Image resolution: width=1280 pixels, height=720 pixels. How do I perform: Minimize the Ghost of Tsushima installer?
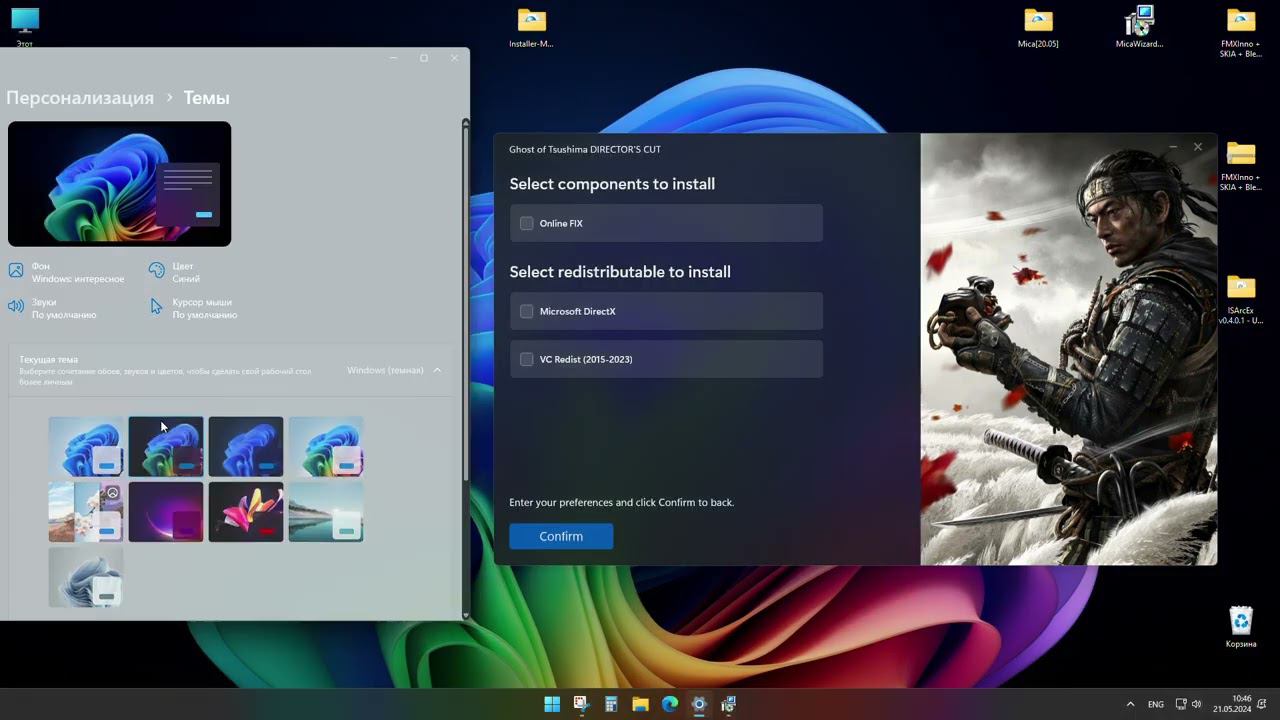[1173, 147]
